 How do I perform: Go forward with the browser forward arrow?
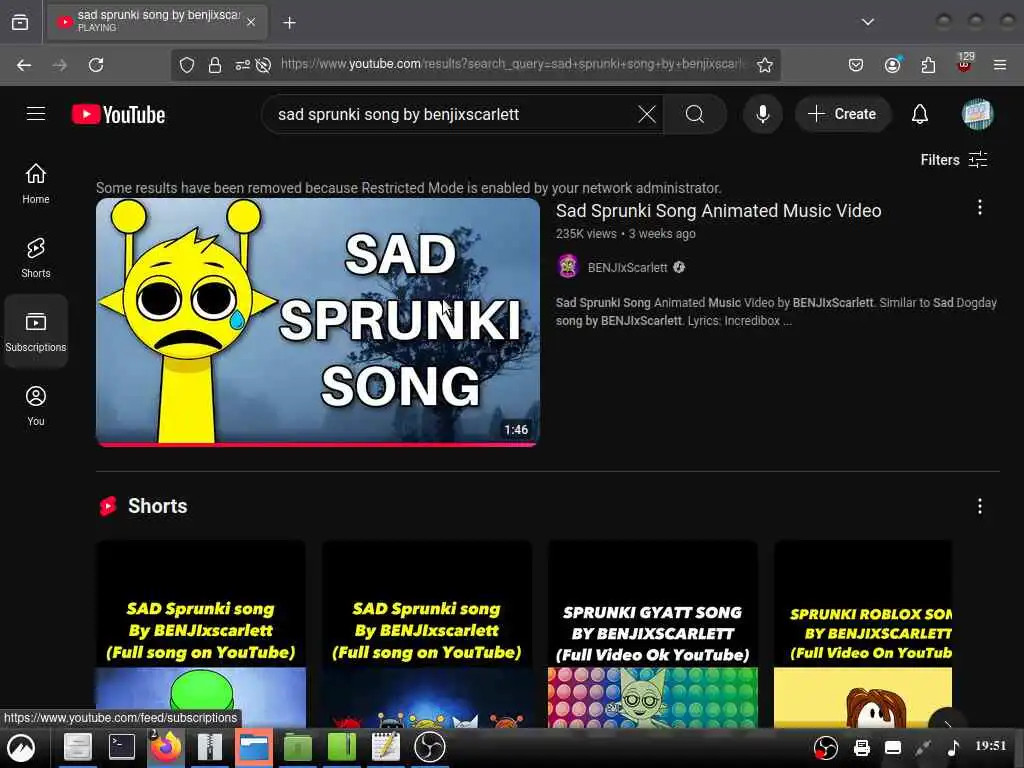point(59,65)
